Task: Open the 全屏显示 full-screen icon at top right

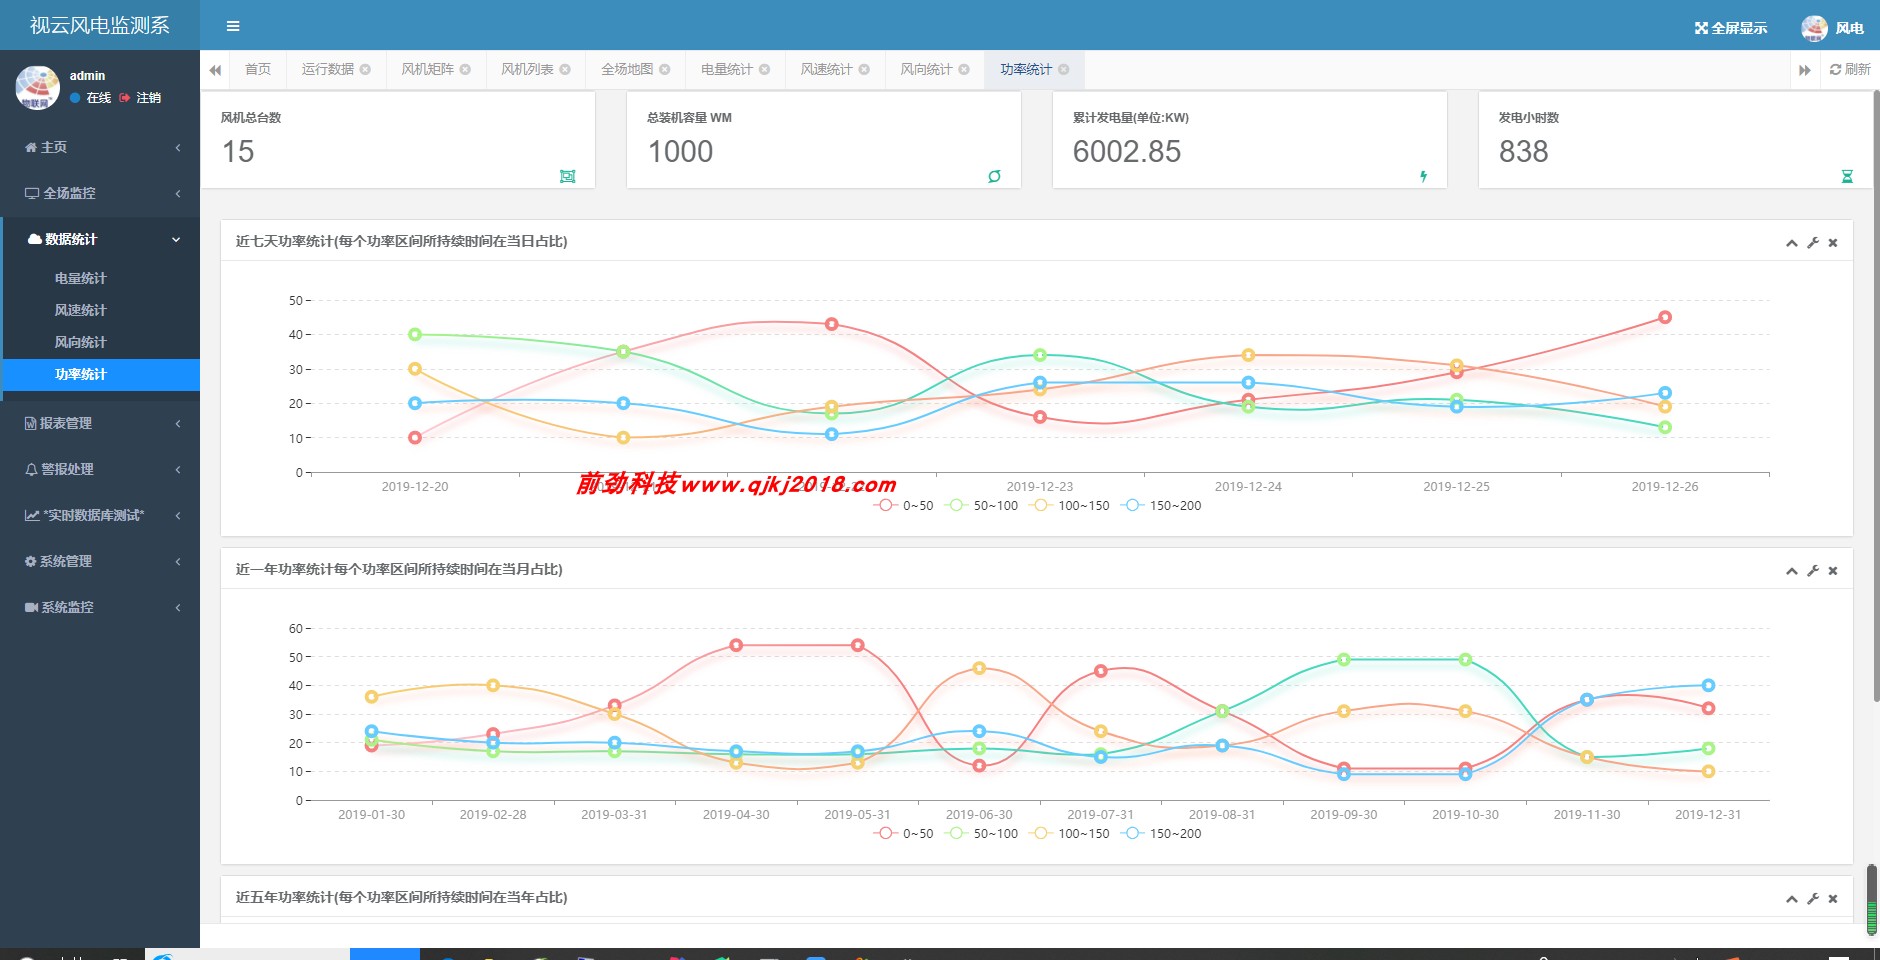Action: click(1700, 27)
